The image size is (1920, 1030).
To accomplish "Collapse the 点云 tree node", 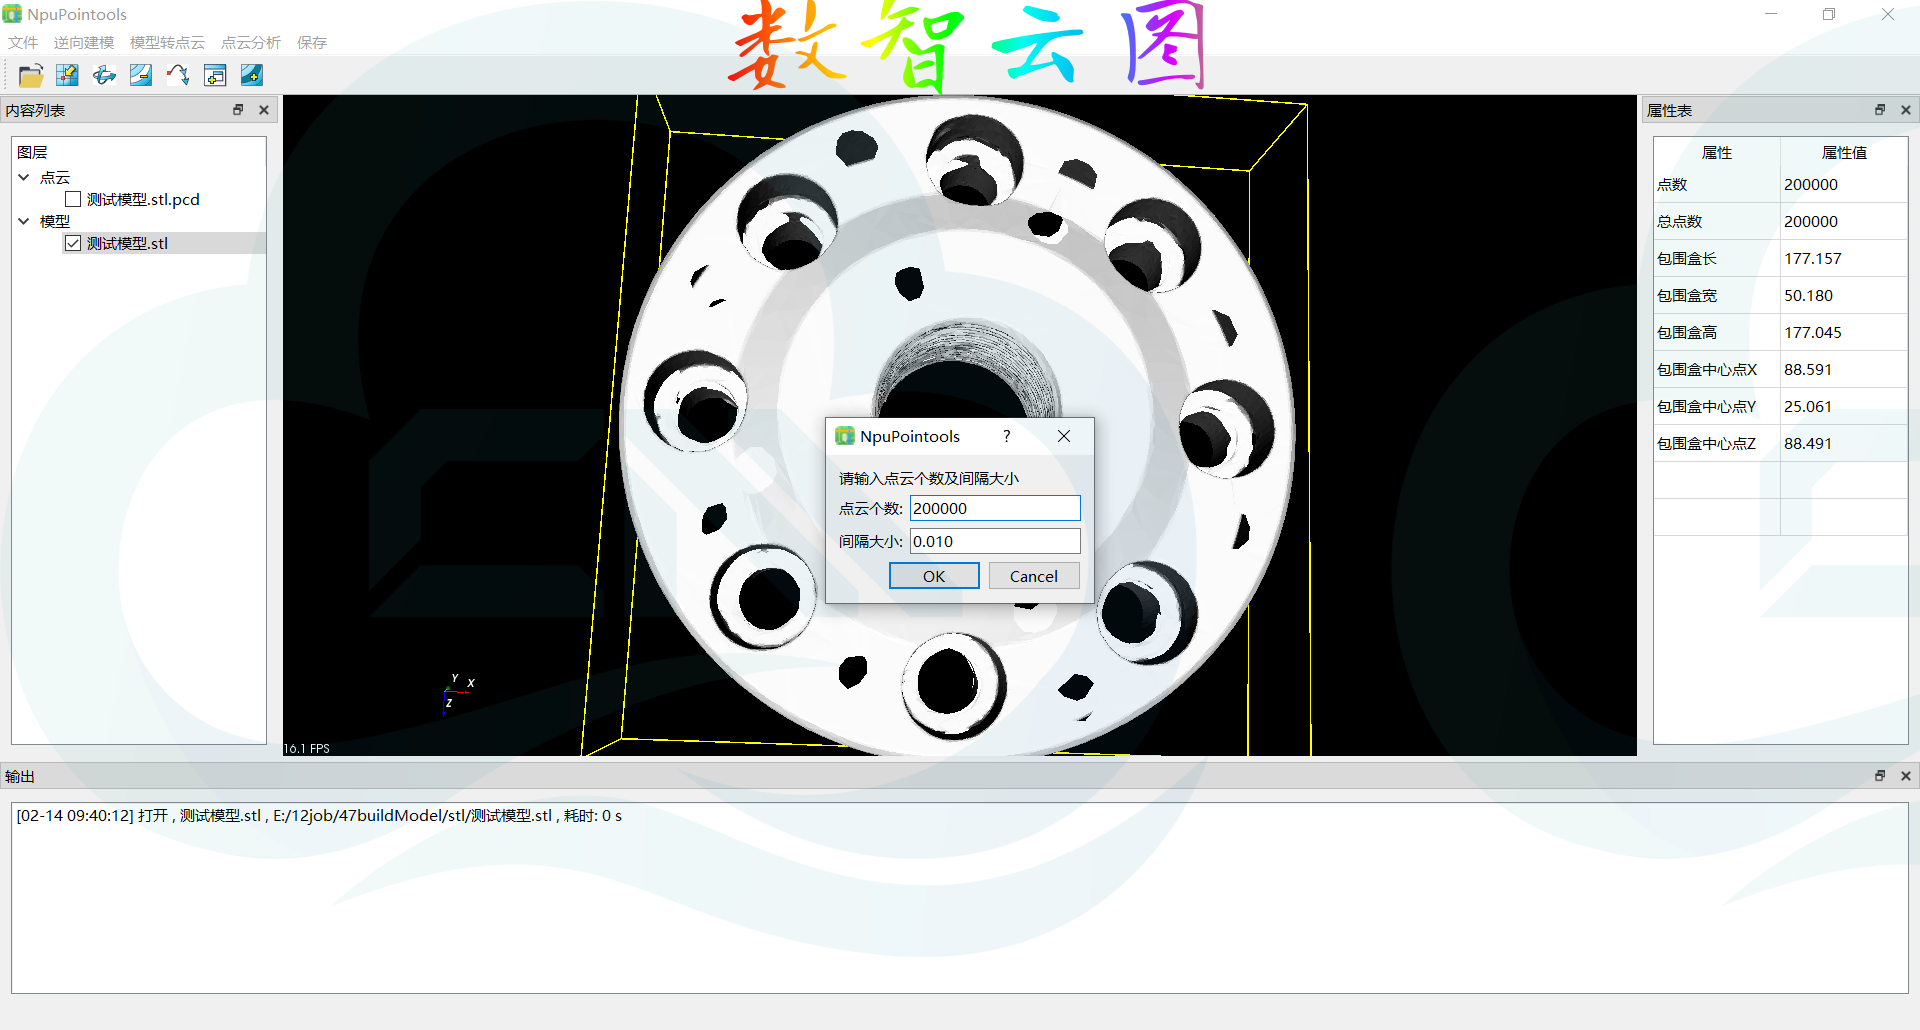I will [24, 177].
